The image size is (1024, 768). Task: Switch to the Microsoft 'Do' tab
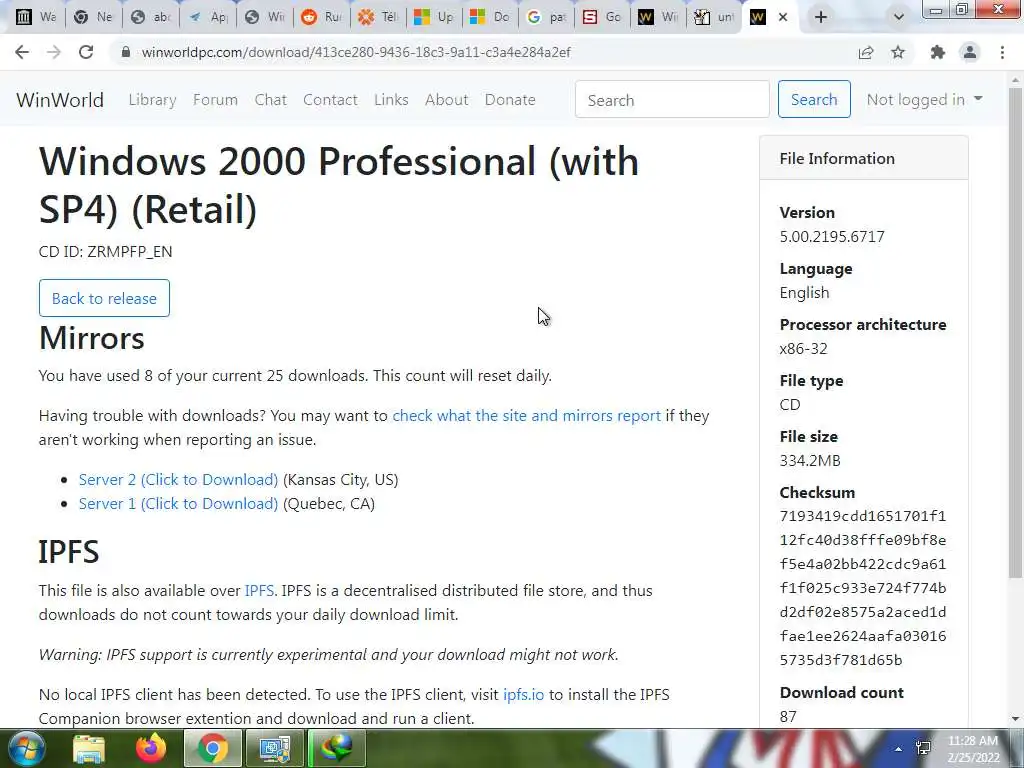490,17
